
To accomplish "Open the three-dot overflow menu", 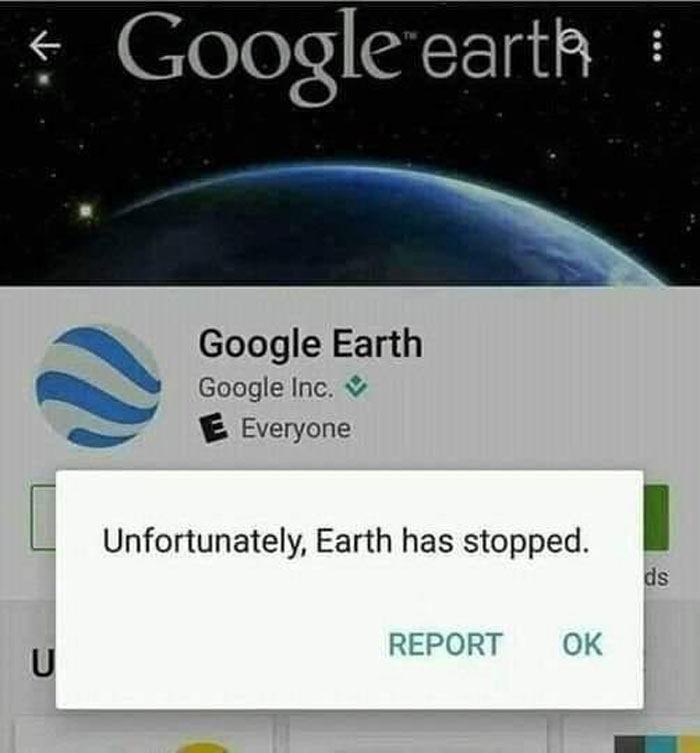I will [657, 46].
